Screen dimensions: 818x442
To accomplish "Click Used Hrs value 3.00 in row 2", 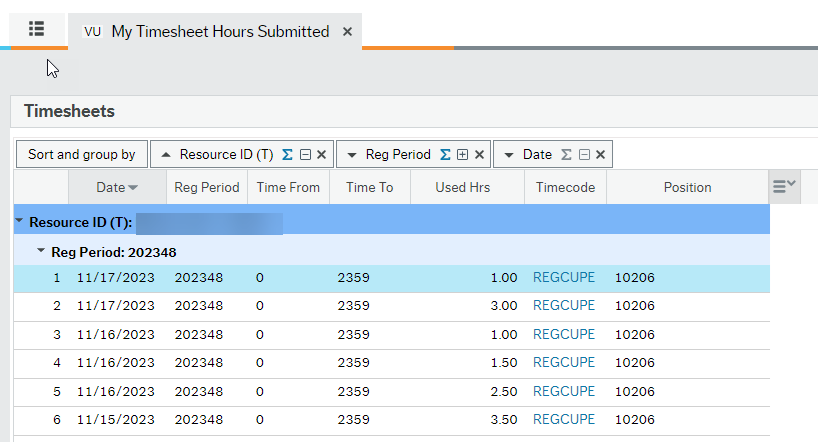I will (504, 306).
